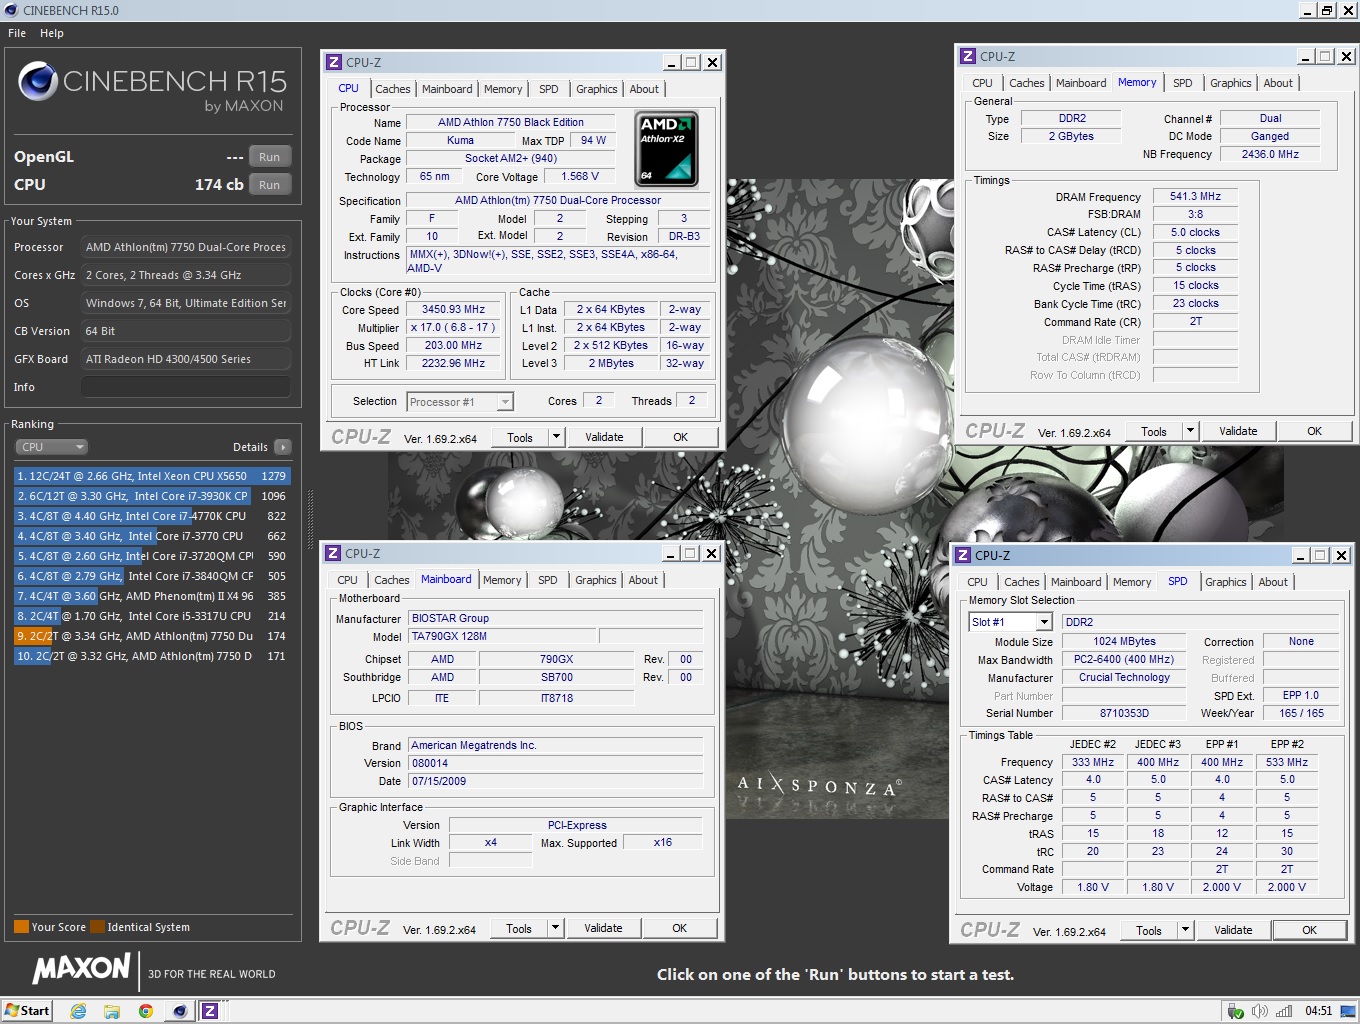Click the AMD Athlon X2 processor logo

666,148
